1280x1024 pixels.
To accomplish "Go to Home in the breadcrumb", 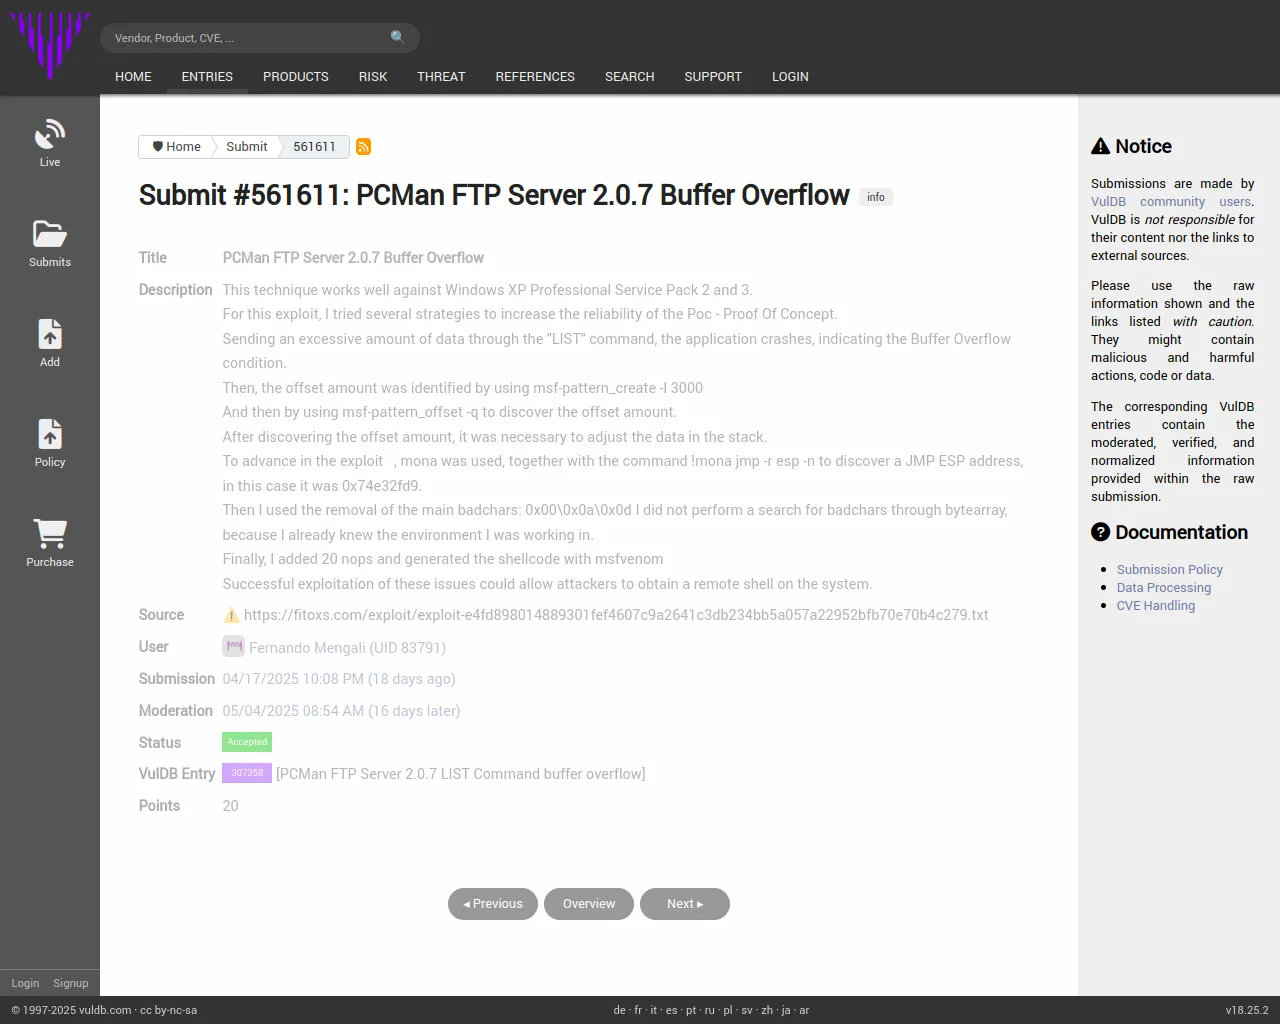I will (176, 147).
